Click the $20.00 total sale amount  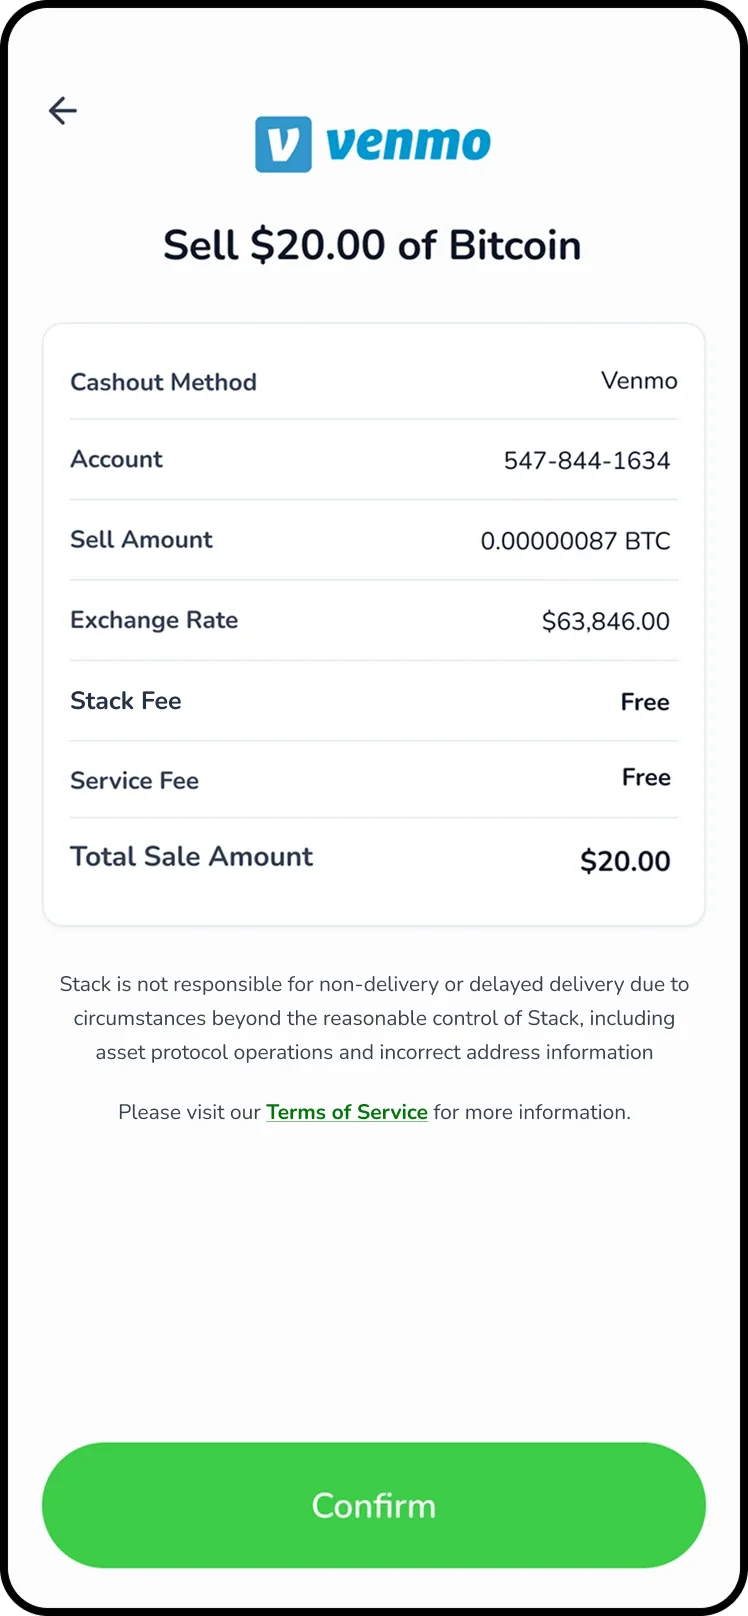(x=625, y=861)
